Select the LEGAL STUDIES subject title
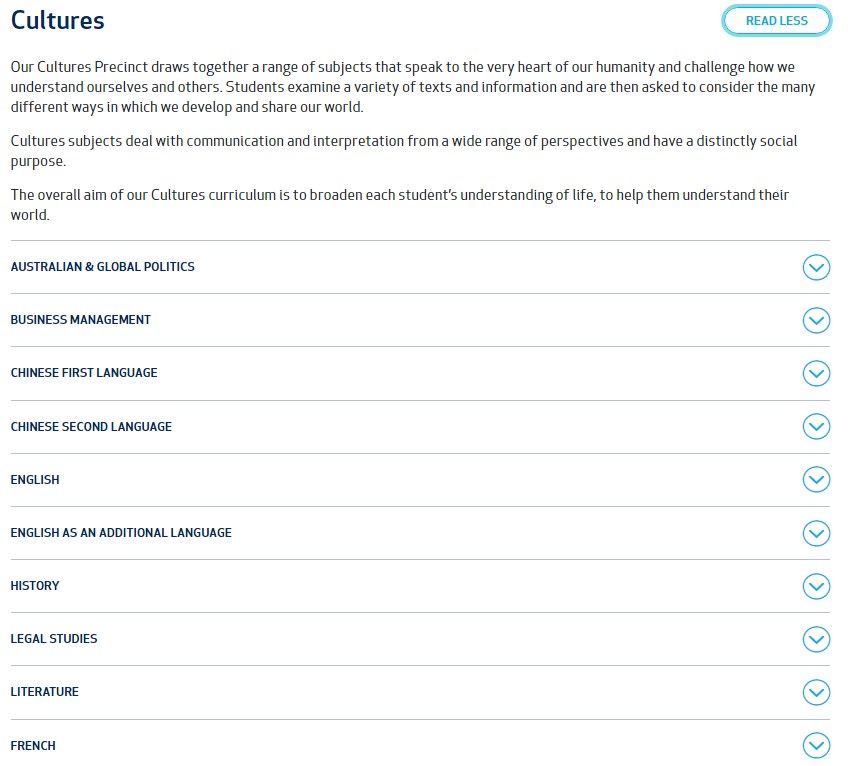 click(54, 639)
